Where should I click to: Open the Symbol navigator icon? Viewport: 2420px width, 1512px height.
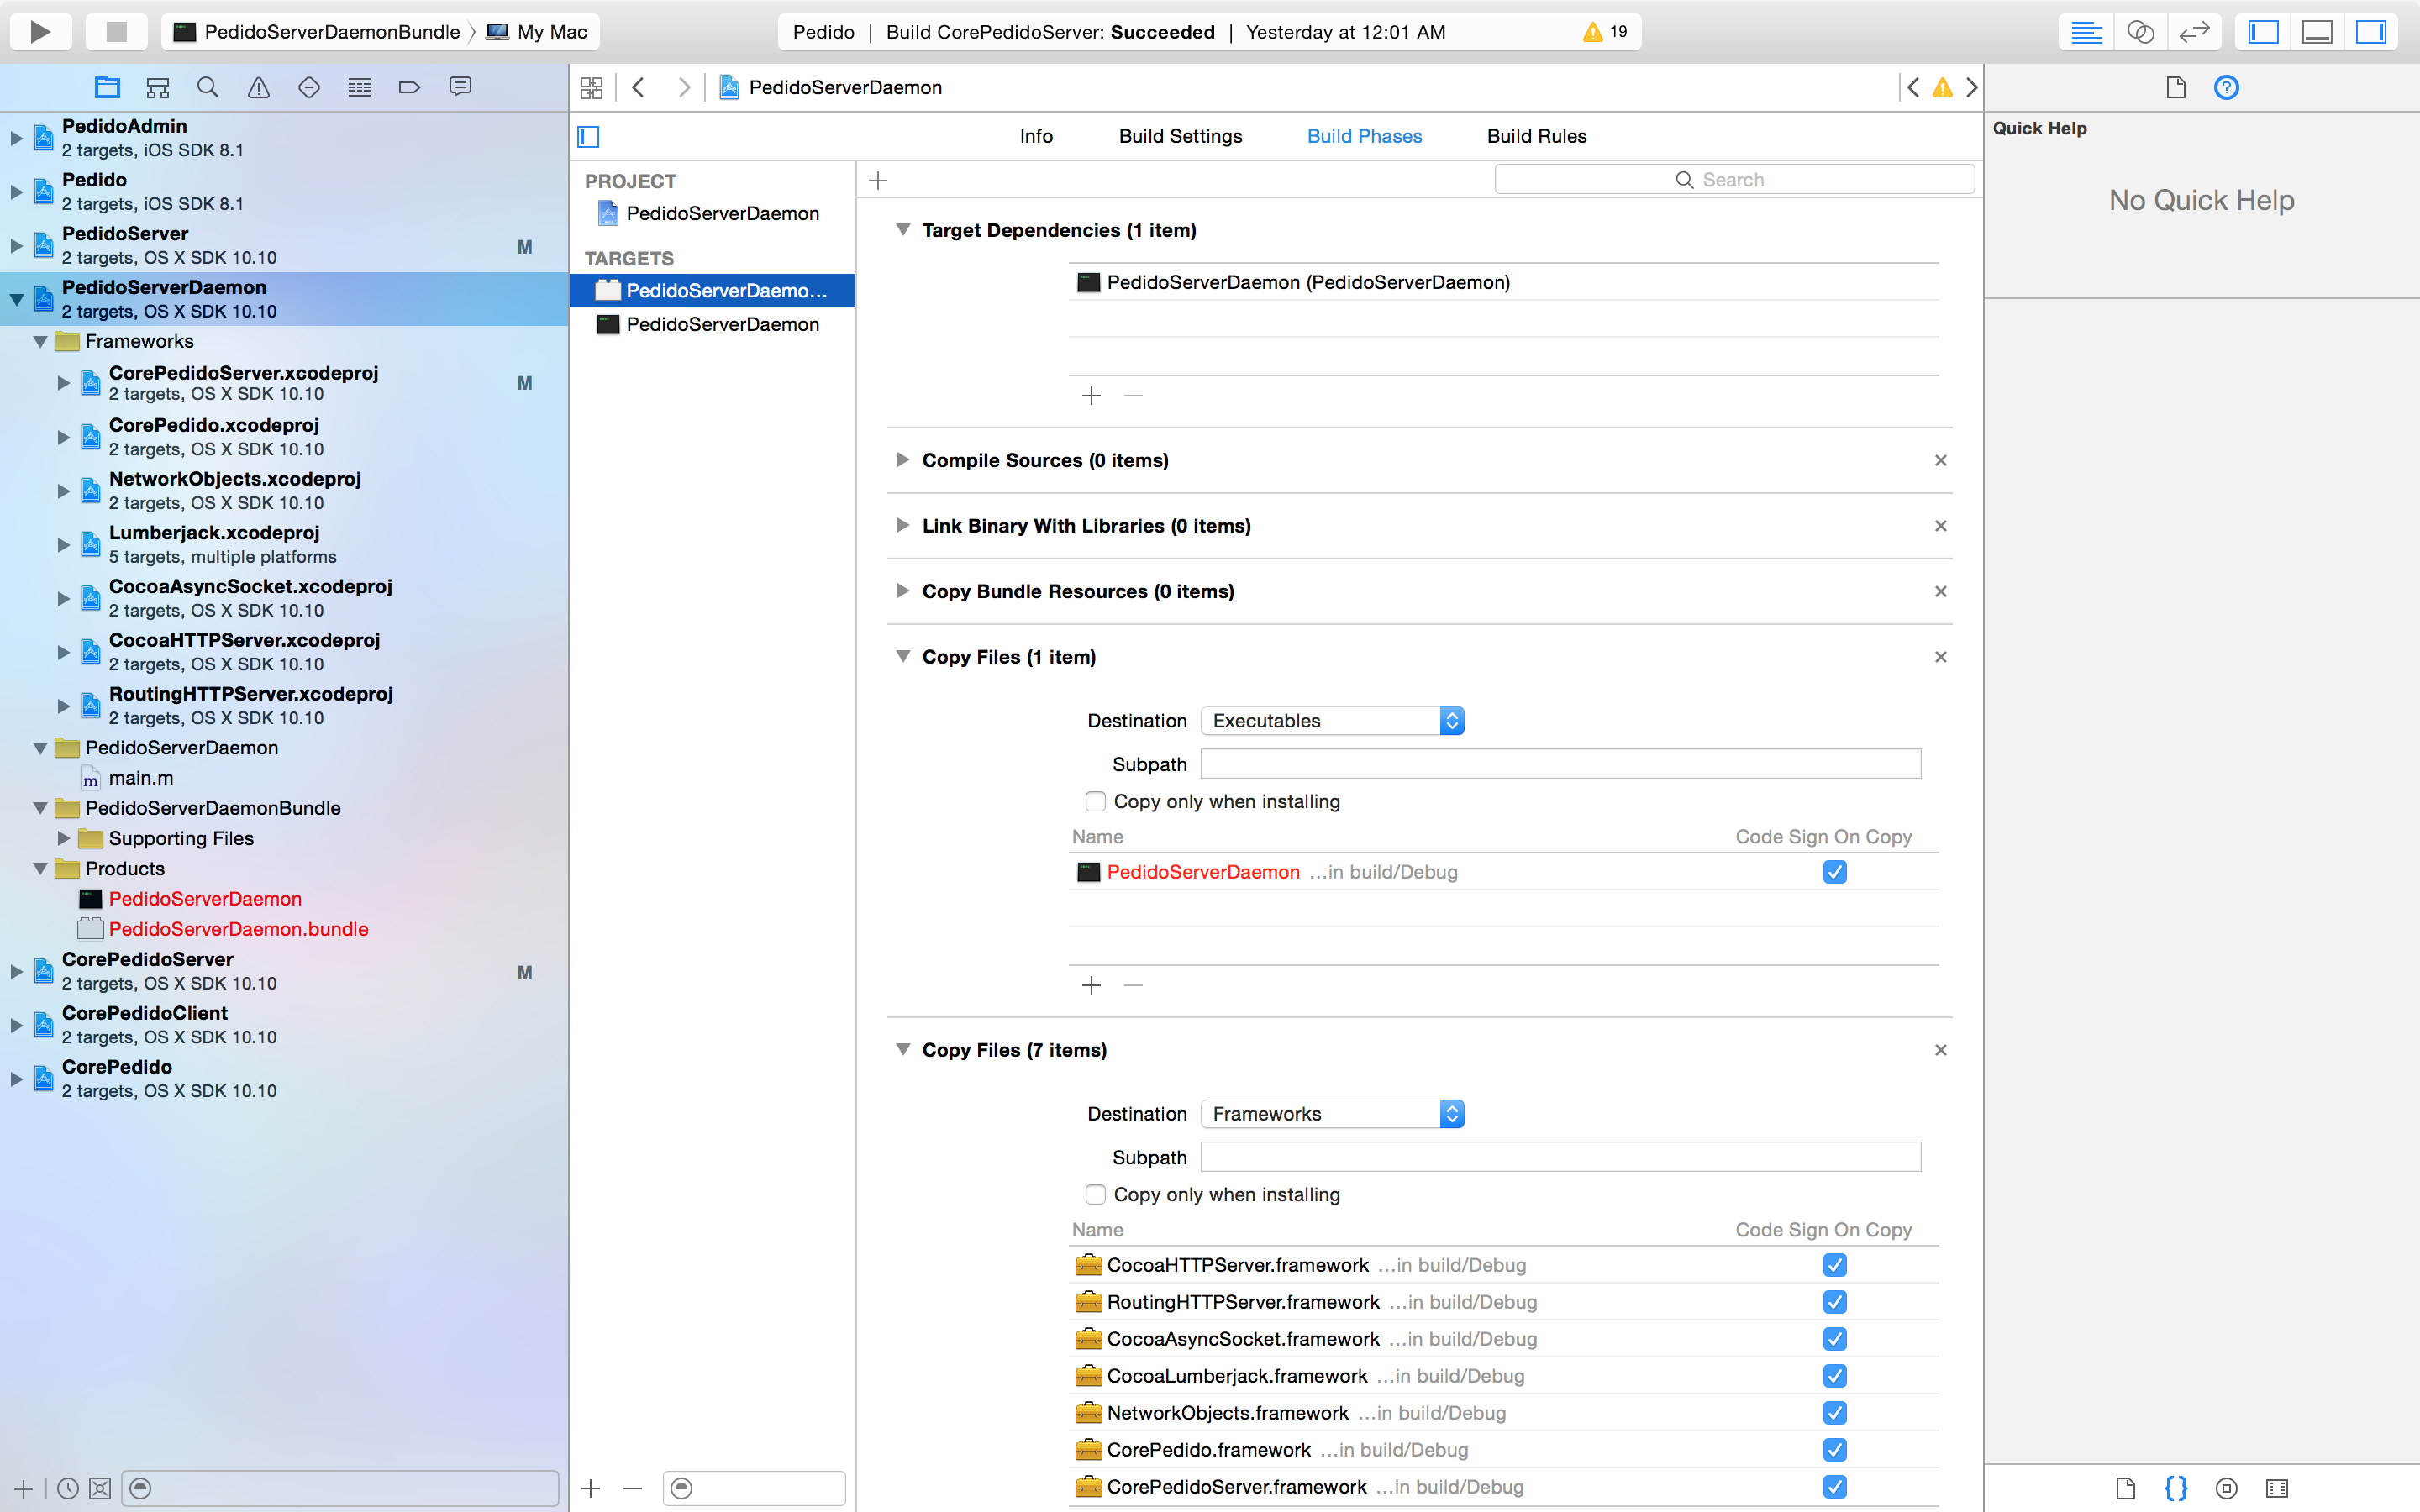click(x=157, y=88)
